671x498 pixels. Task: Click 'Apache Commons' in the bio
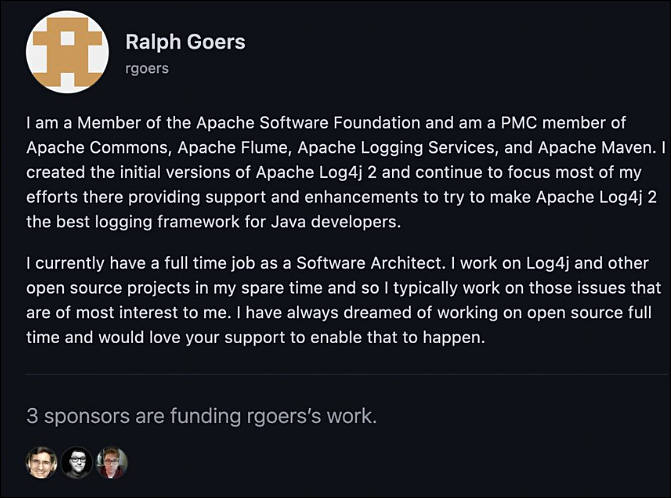point(96,148)
